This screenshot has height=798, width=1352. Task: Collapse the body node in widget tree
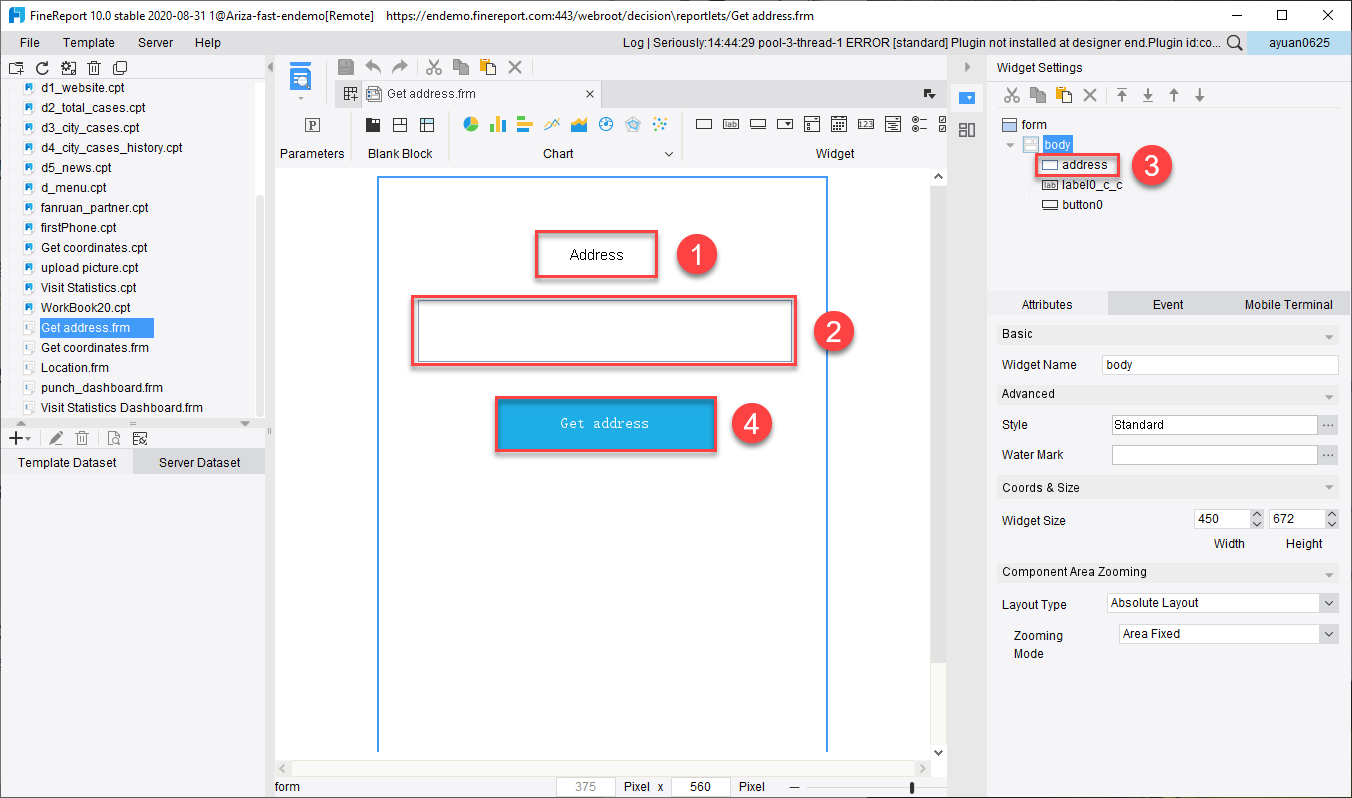1010,145
